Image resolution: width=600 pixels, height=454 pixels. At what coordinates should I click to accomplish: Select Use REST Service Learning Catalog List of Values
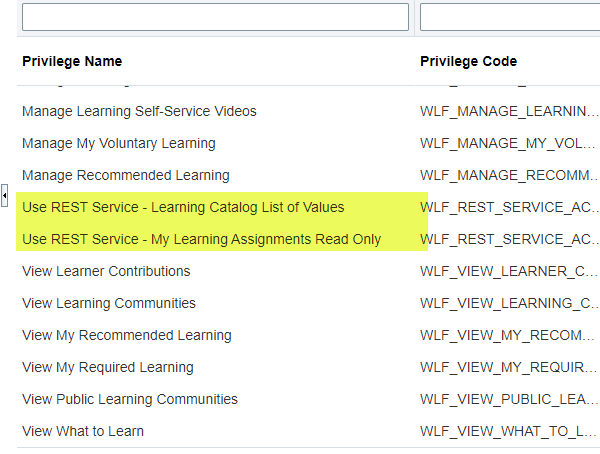coord(183,207)
